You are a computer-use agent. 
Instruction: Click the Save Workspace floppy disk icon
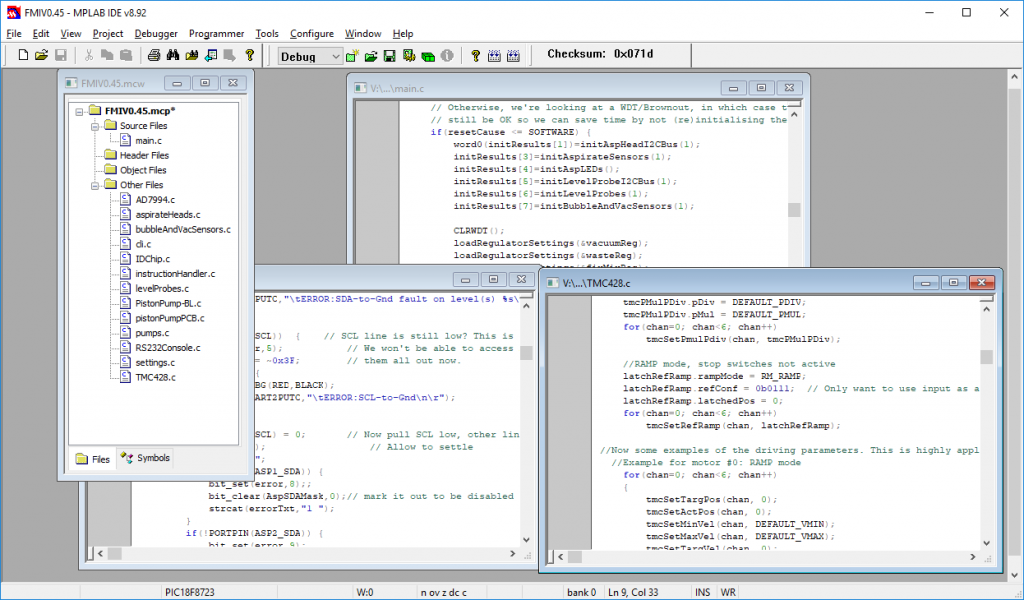click(x=389, y=56)
